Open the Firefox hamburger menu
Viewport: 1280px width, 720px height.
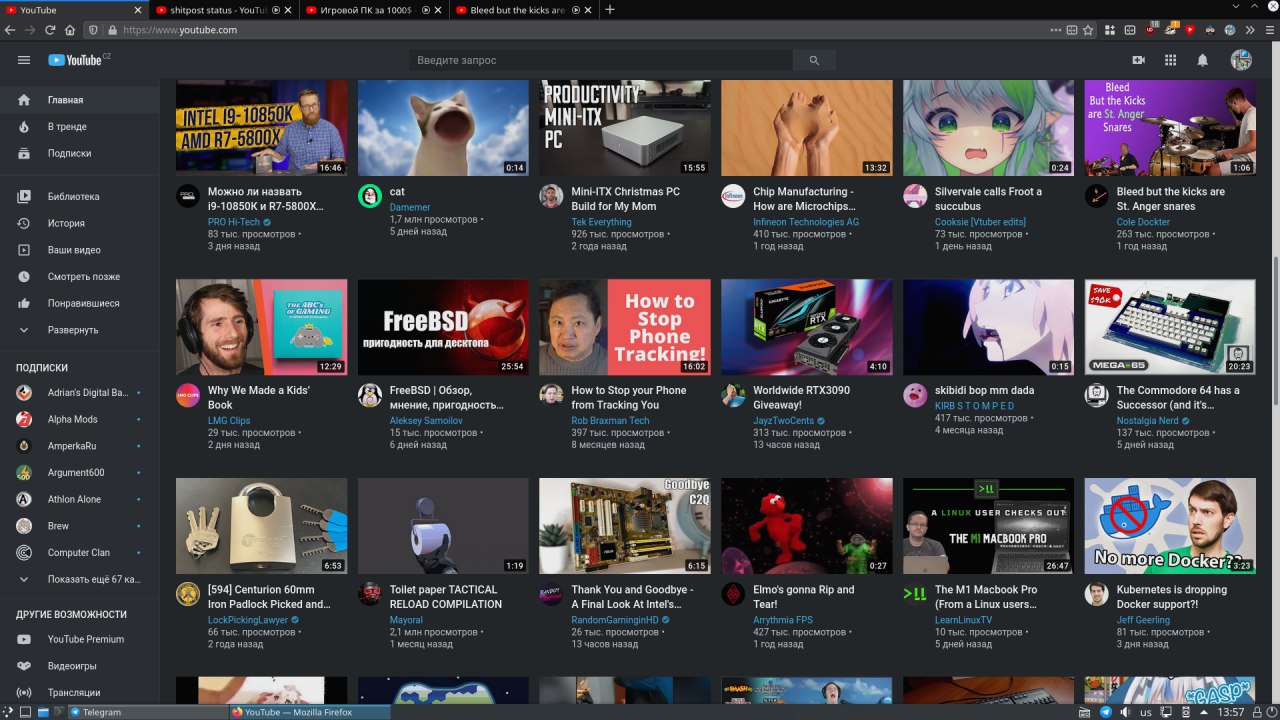(1269, 30)
